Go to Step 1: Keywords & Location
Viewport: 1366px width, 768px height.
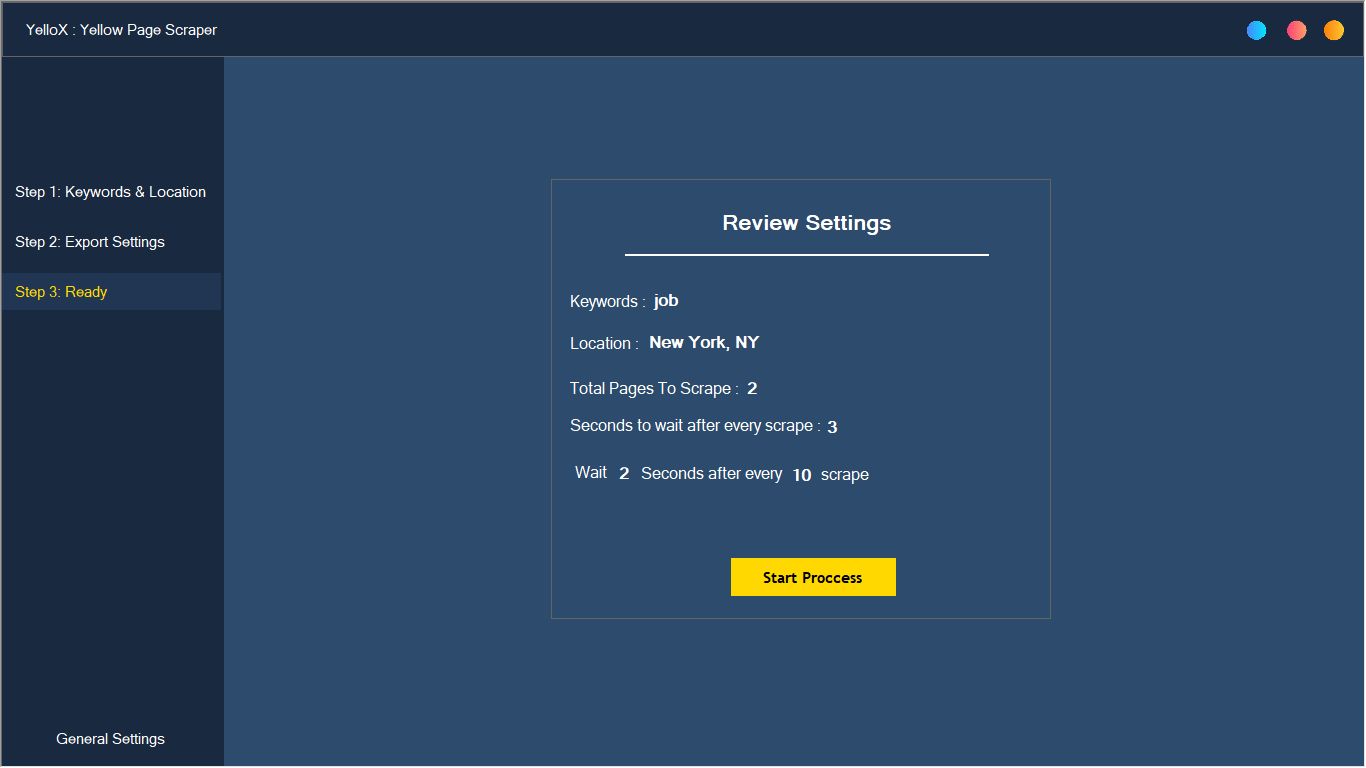pos(111,192)
